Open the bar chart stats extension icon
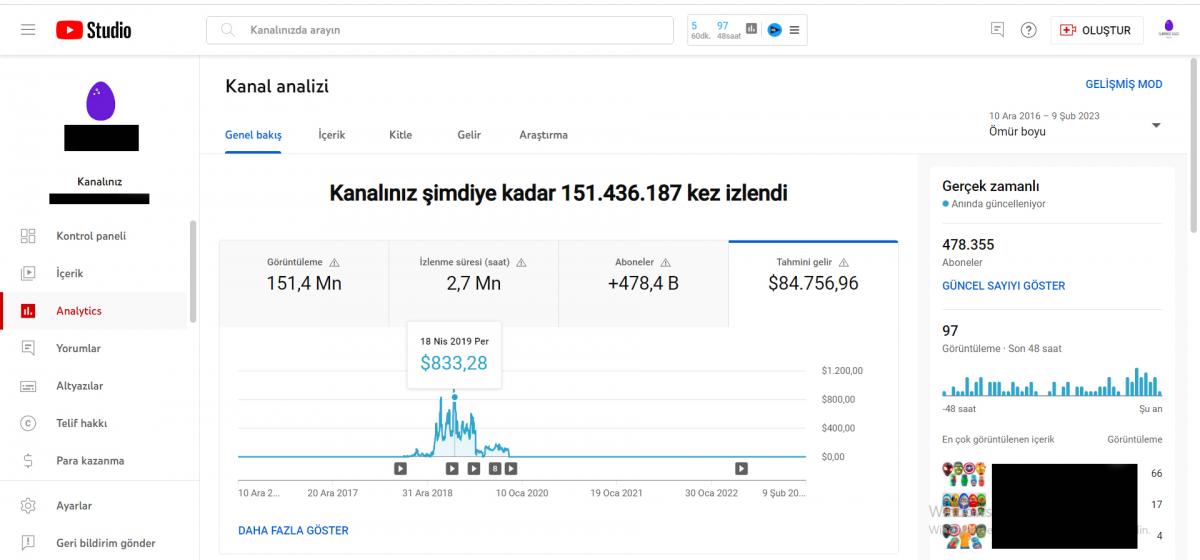This screenshot has width=1200, height=560. point(752,29)
